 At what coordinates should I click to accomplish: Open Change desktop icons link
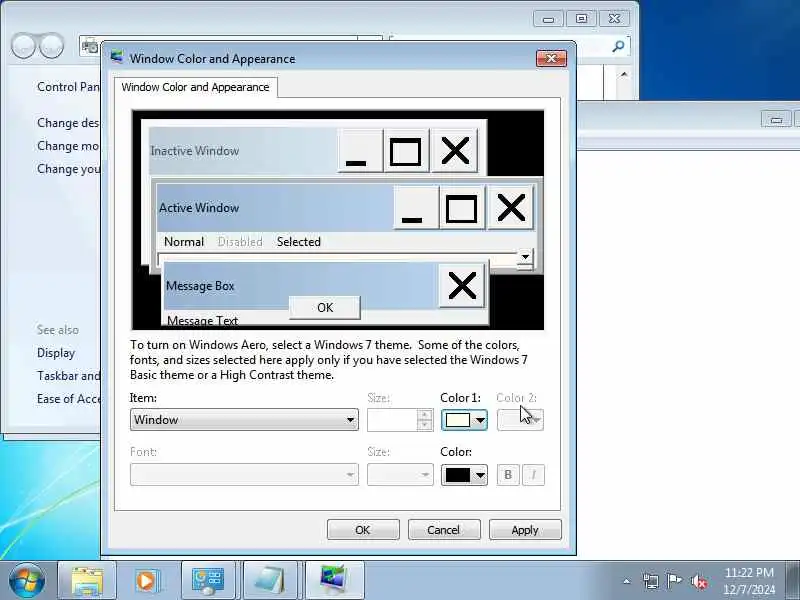68,122
